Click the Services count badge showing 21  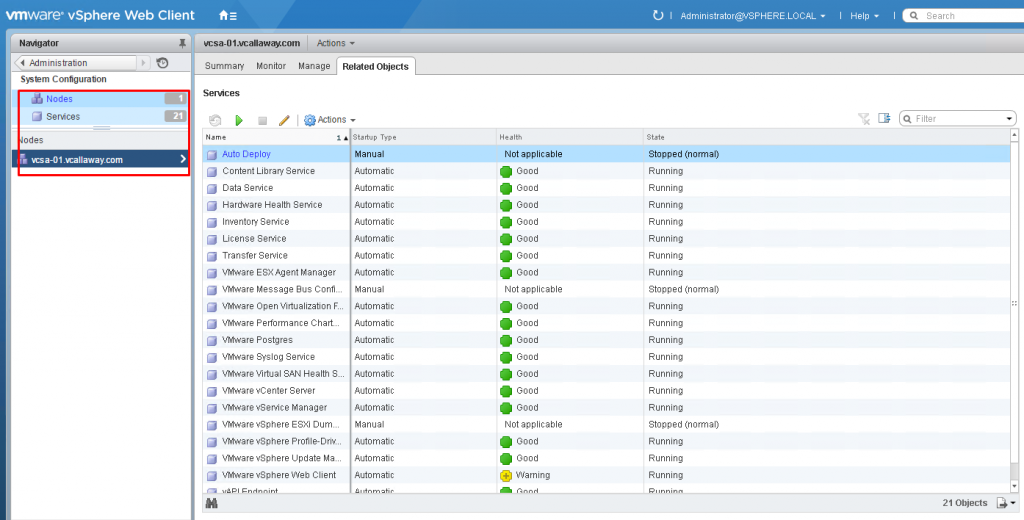coord(175,117)
